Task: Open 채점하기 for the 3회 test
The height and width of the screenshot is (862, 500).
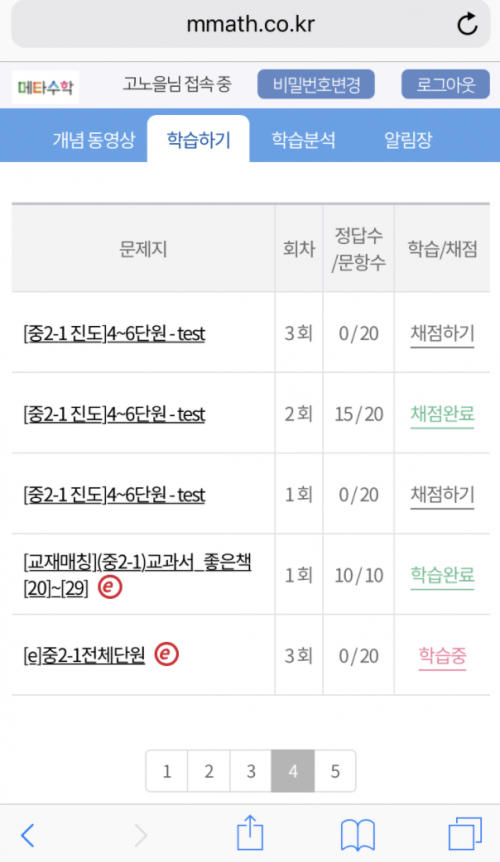Action: 442,333
